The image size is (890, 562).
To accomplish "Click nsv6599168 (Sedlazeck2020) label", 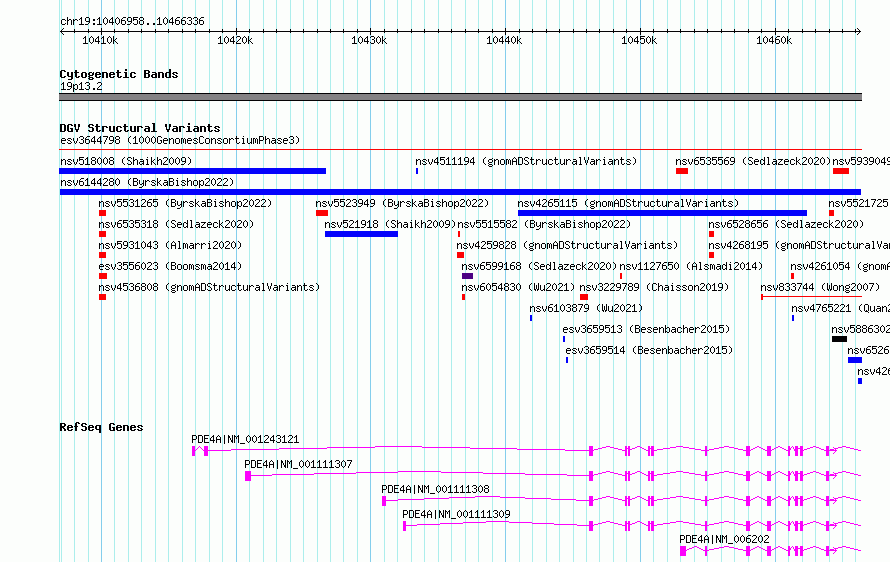I will tap(539, 266).
